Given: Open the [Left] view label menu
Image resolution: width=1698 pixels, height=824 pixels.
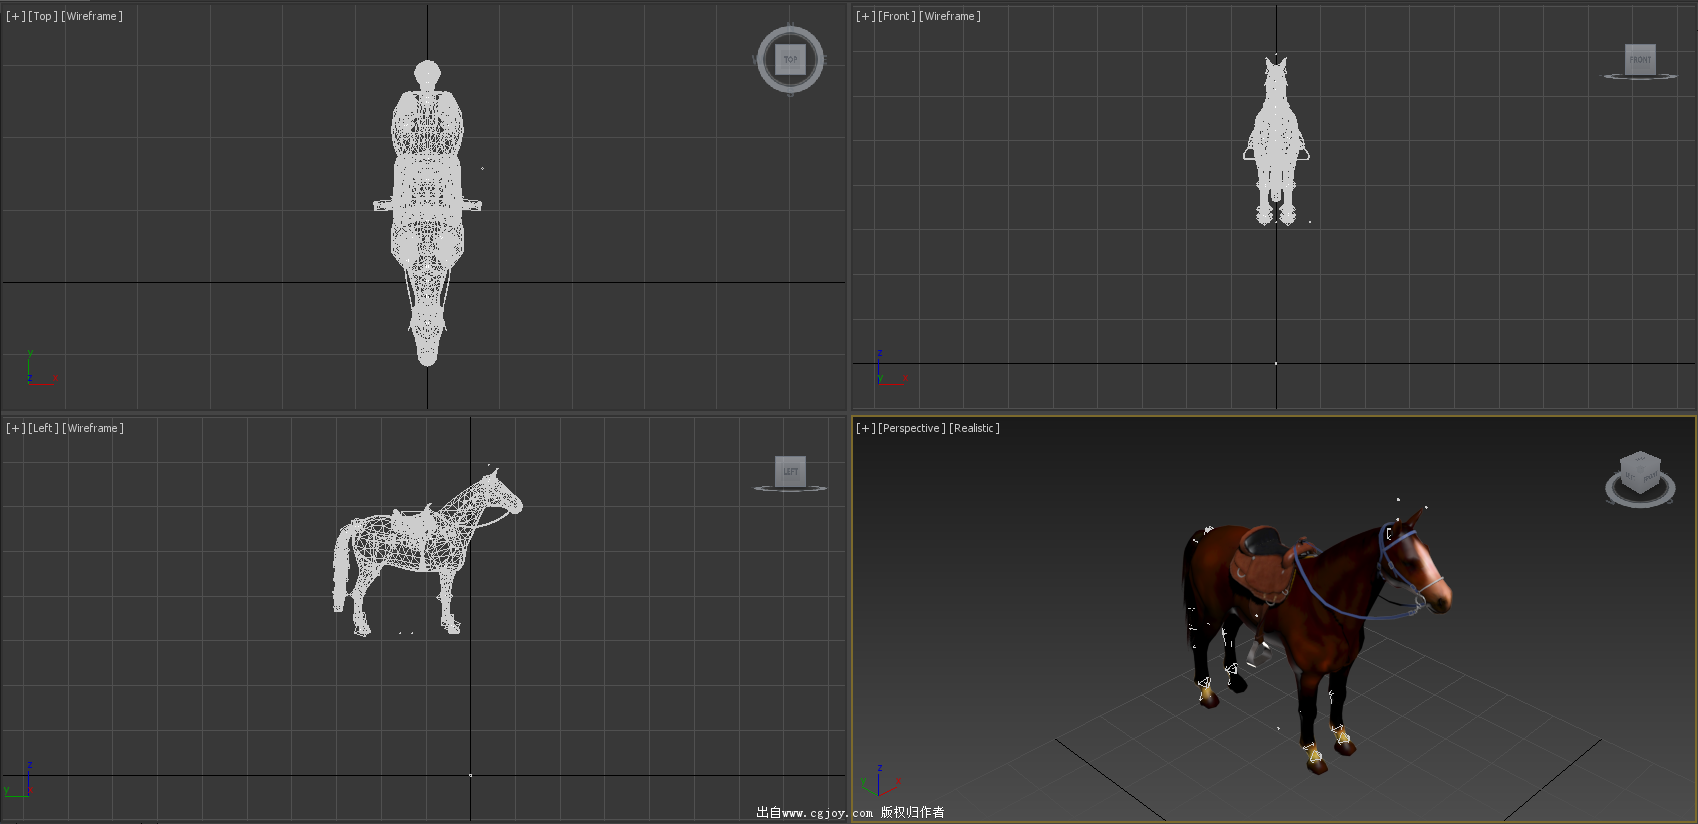Looking at the screenshot, I should tap(44, 428).
